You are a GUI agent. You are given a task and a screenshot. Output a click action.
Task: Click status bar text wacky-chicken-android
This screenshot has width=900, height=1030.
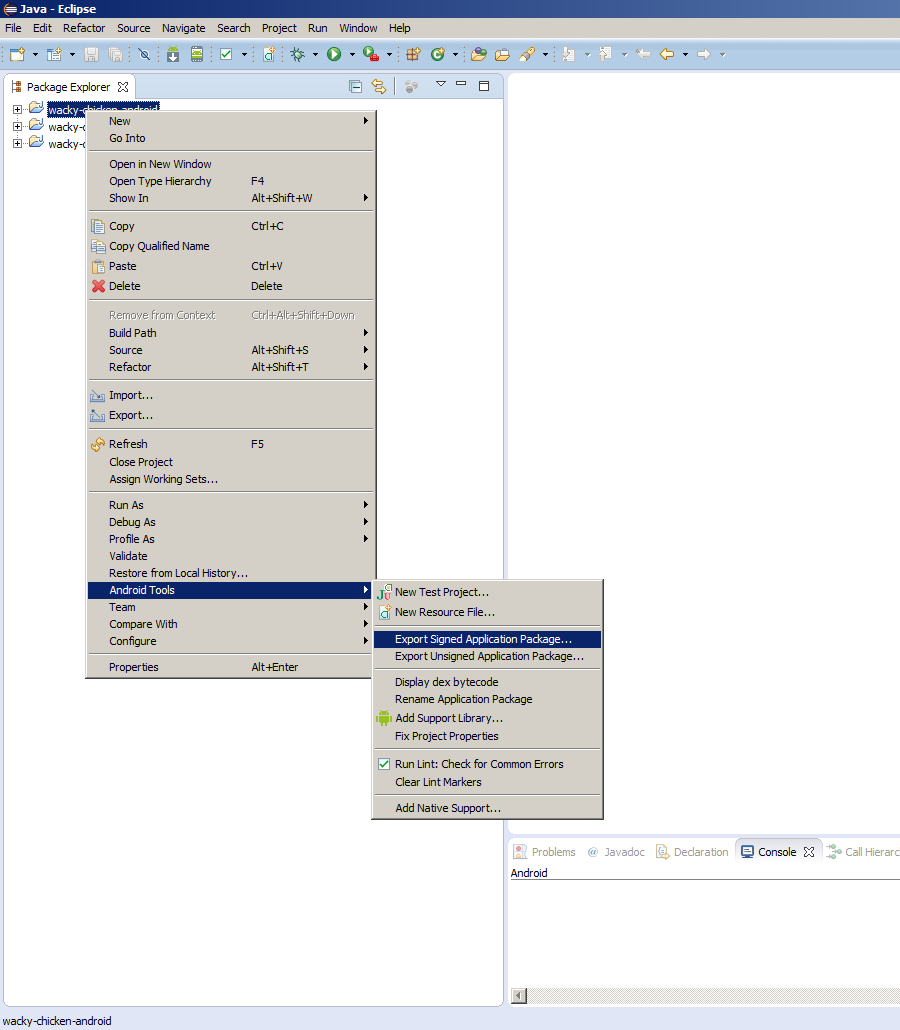[57, 1021]
